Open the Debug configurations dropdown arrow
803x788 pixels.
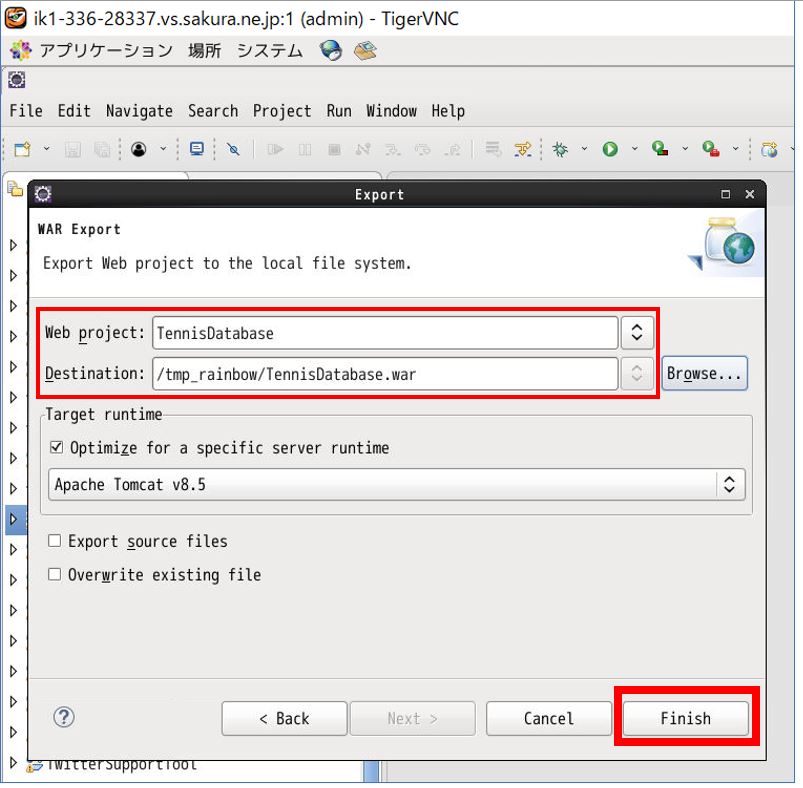tap(584, 149)
